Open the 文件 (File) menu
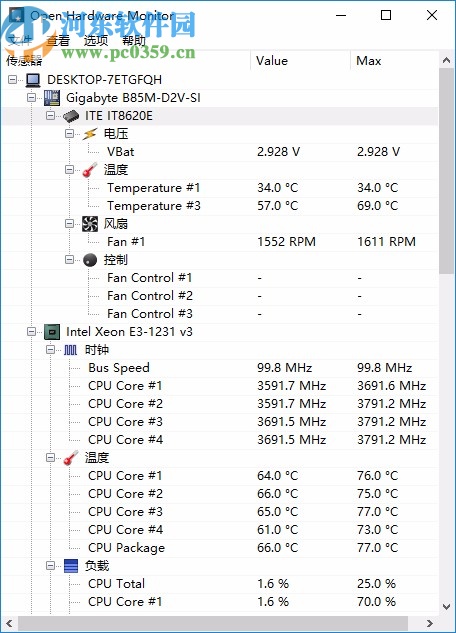Image resolution: width=456 pixels, height=633 pixels. point(20,40)
